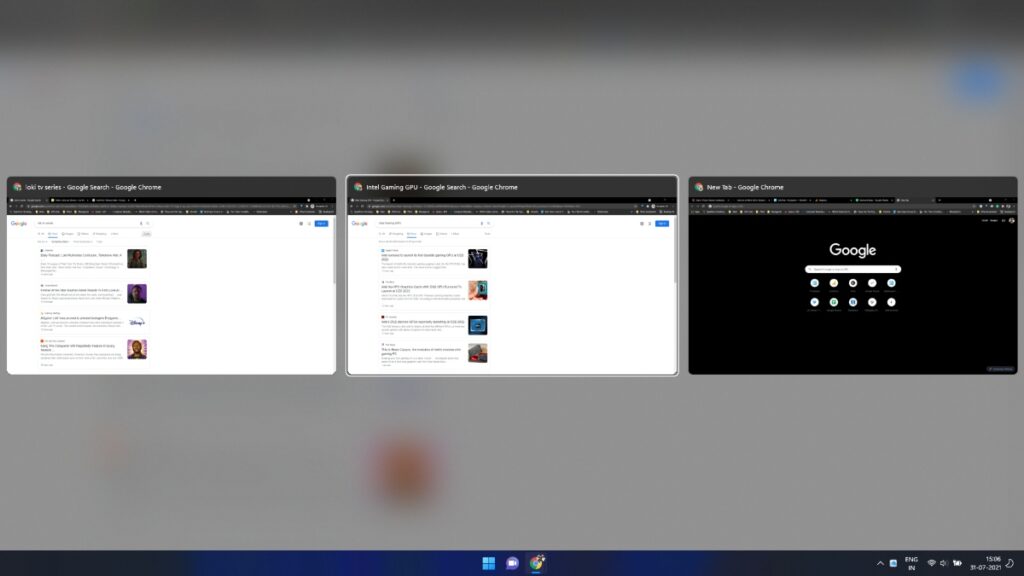This screenshot has width=1024, height=576.
Task: Select the Intel Gaming GPU window thumbnail
Action: [x=513, y=280]
